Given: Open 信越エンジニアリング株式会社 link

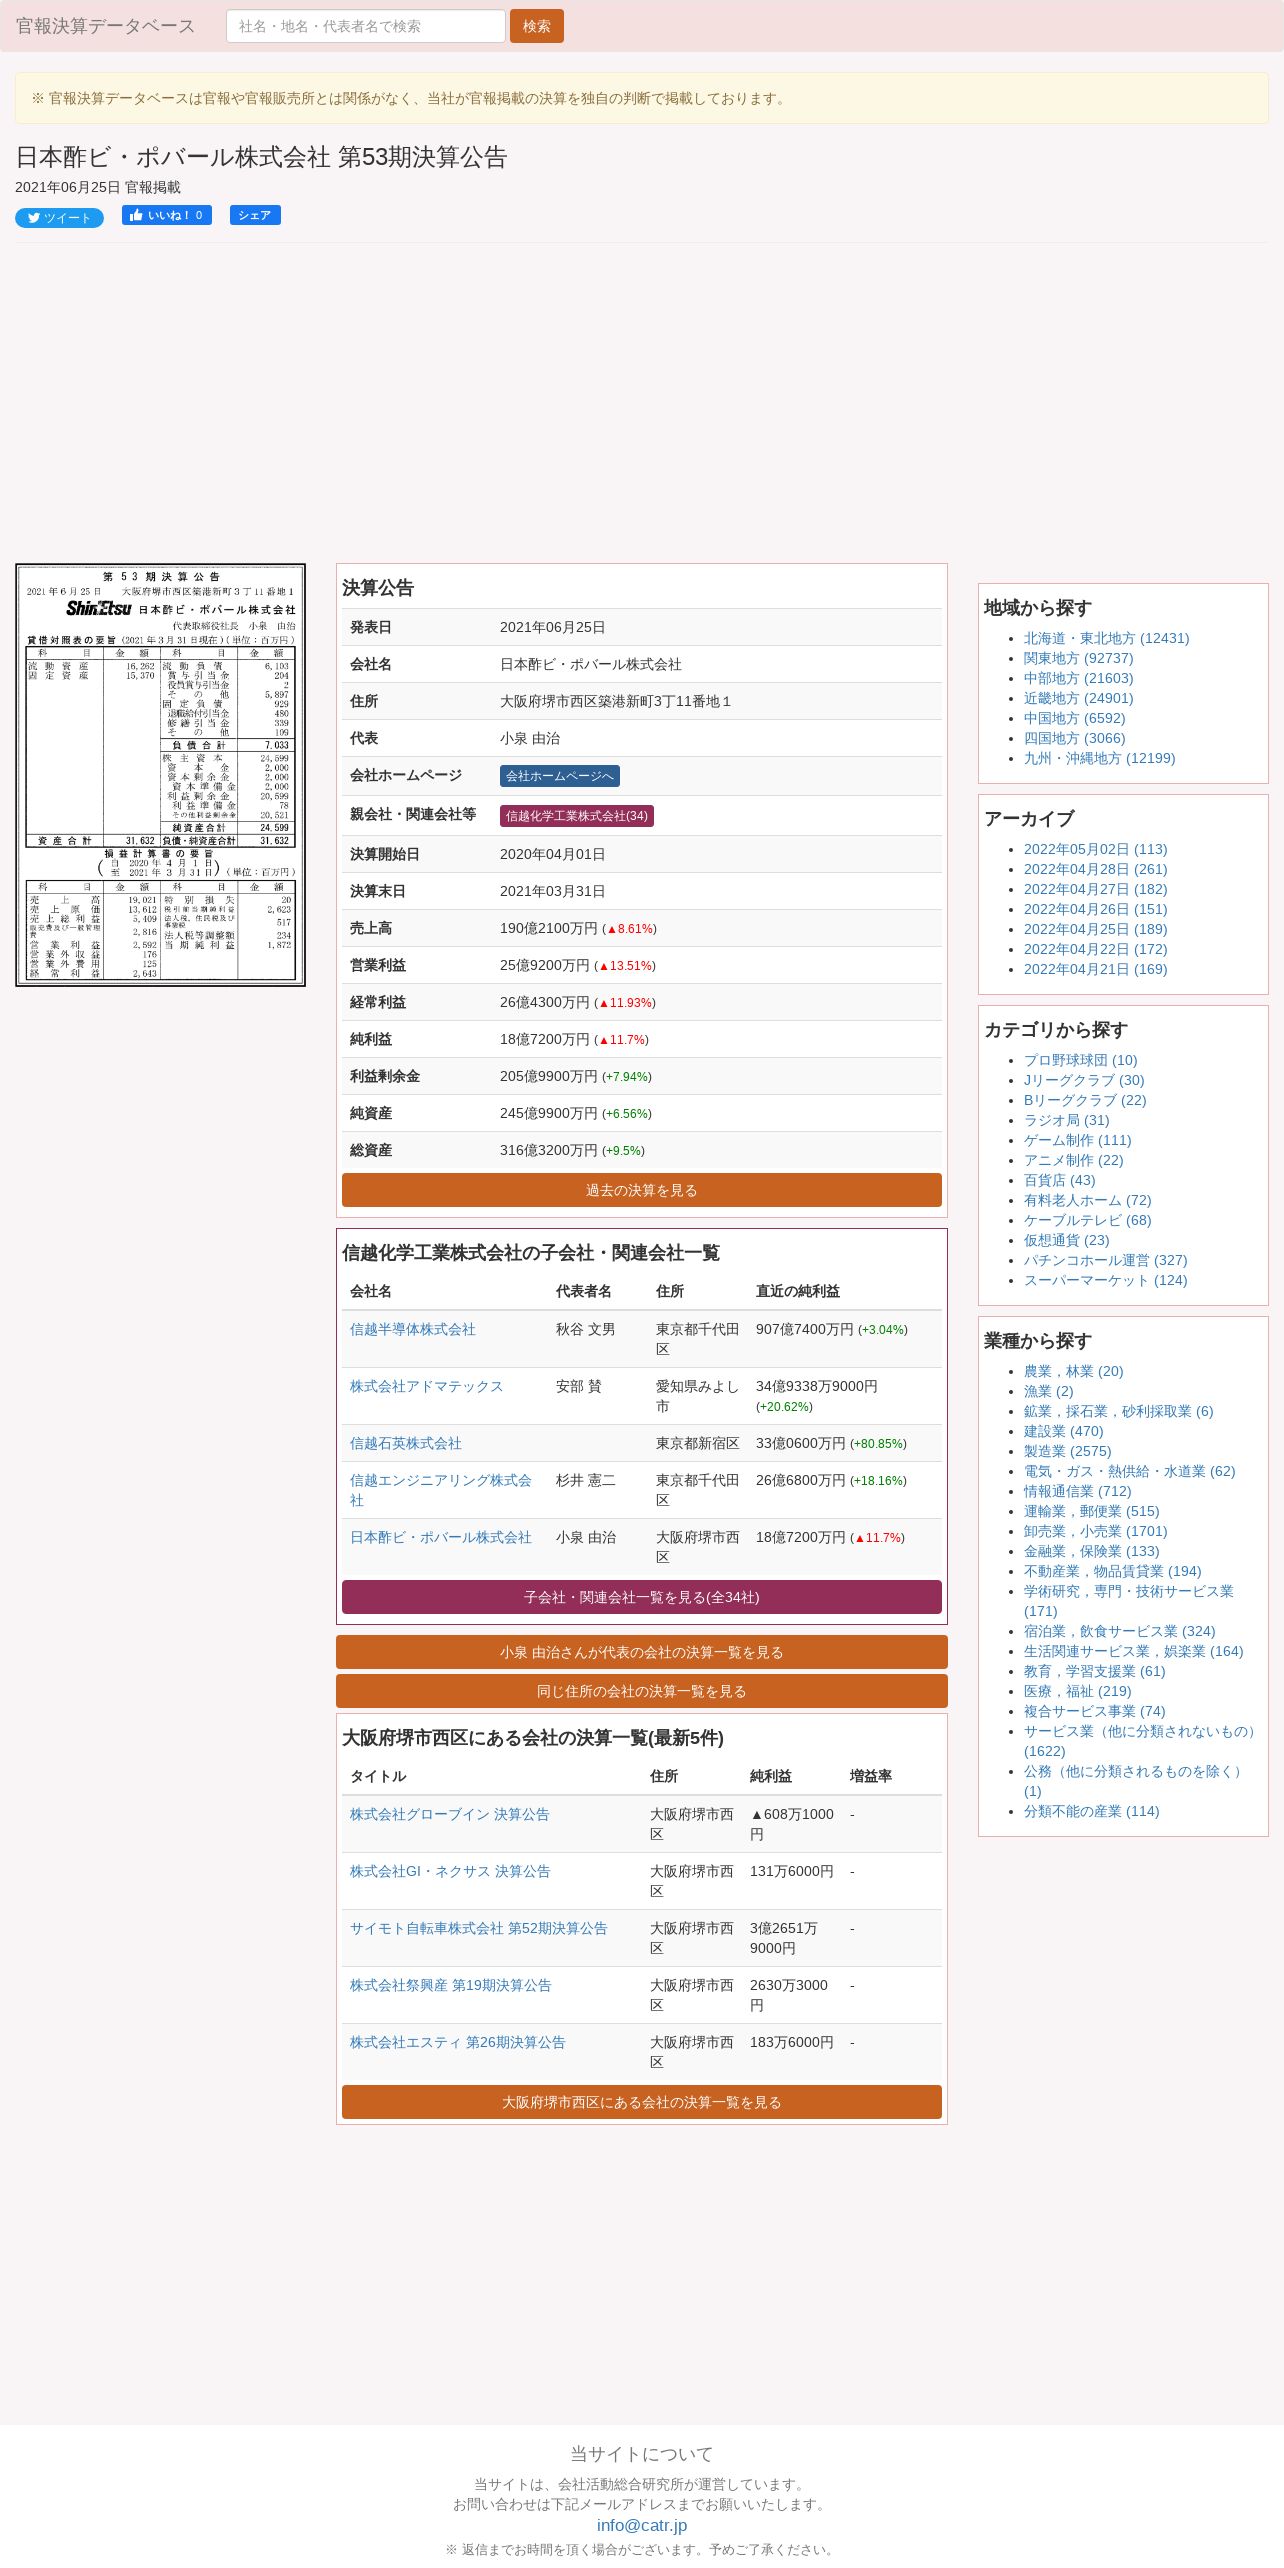Looking at the screenshot, I should (x=441, y=1490).
